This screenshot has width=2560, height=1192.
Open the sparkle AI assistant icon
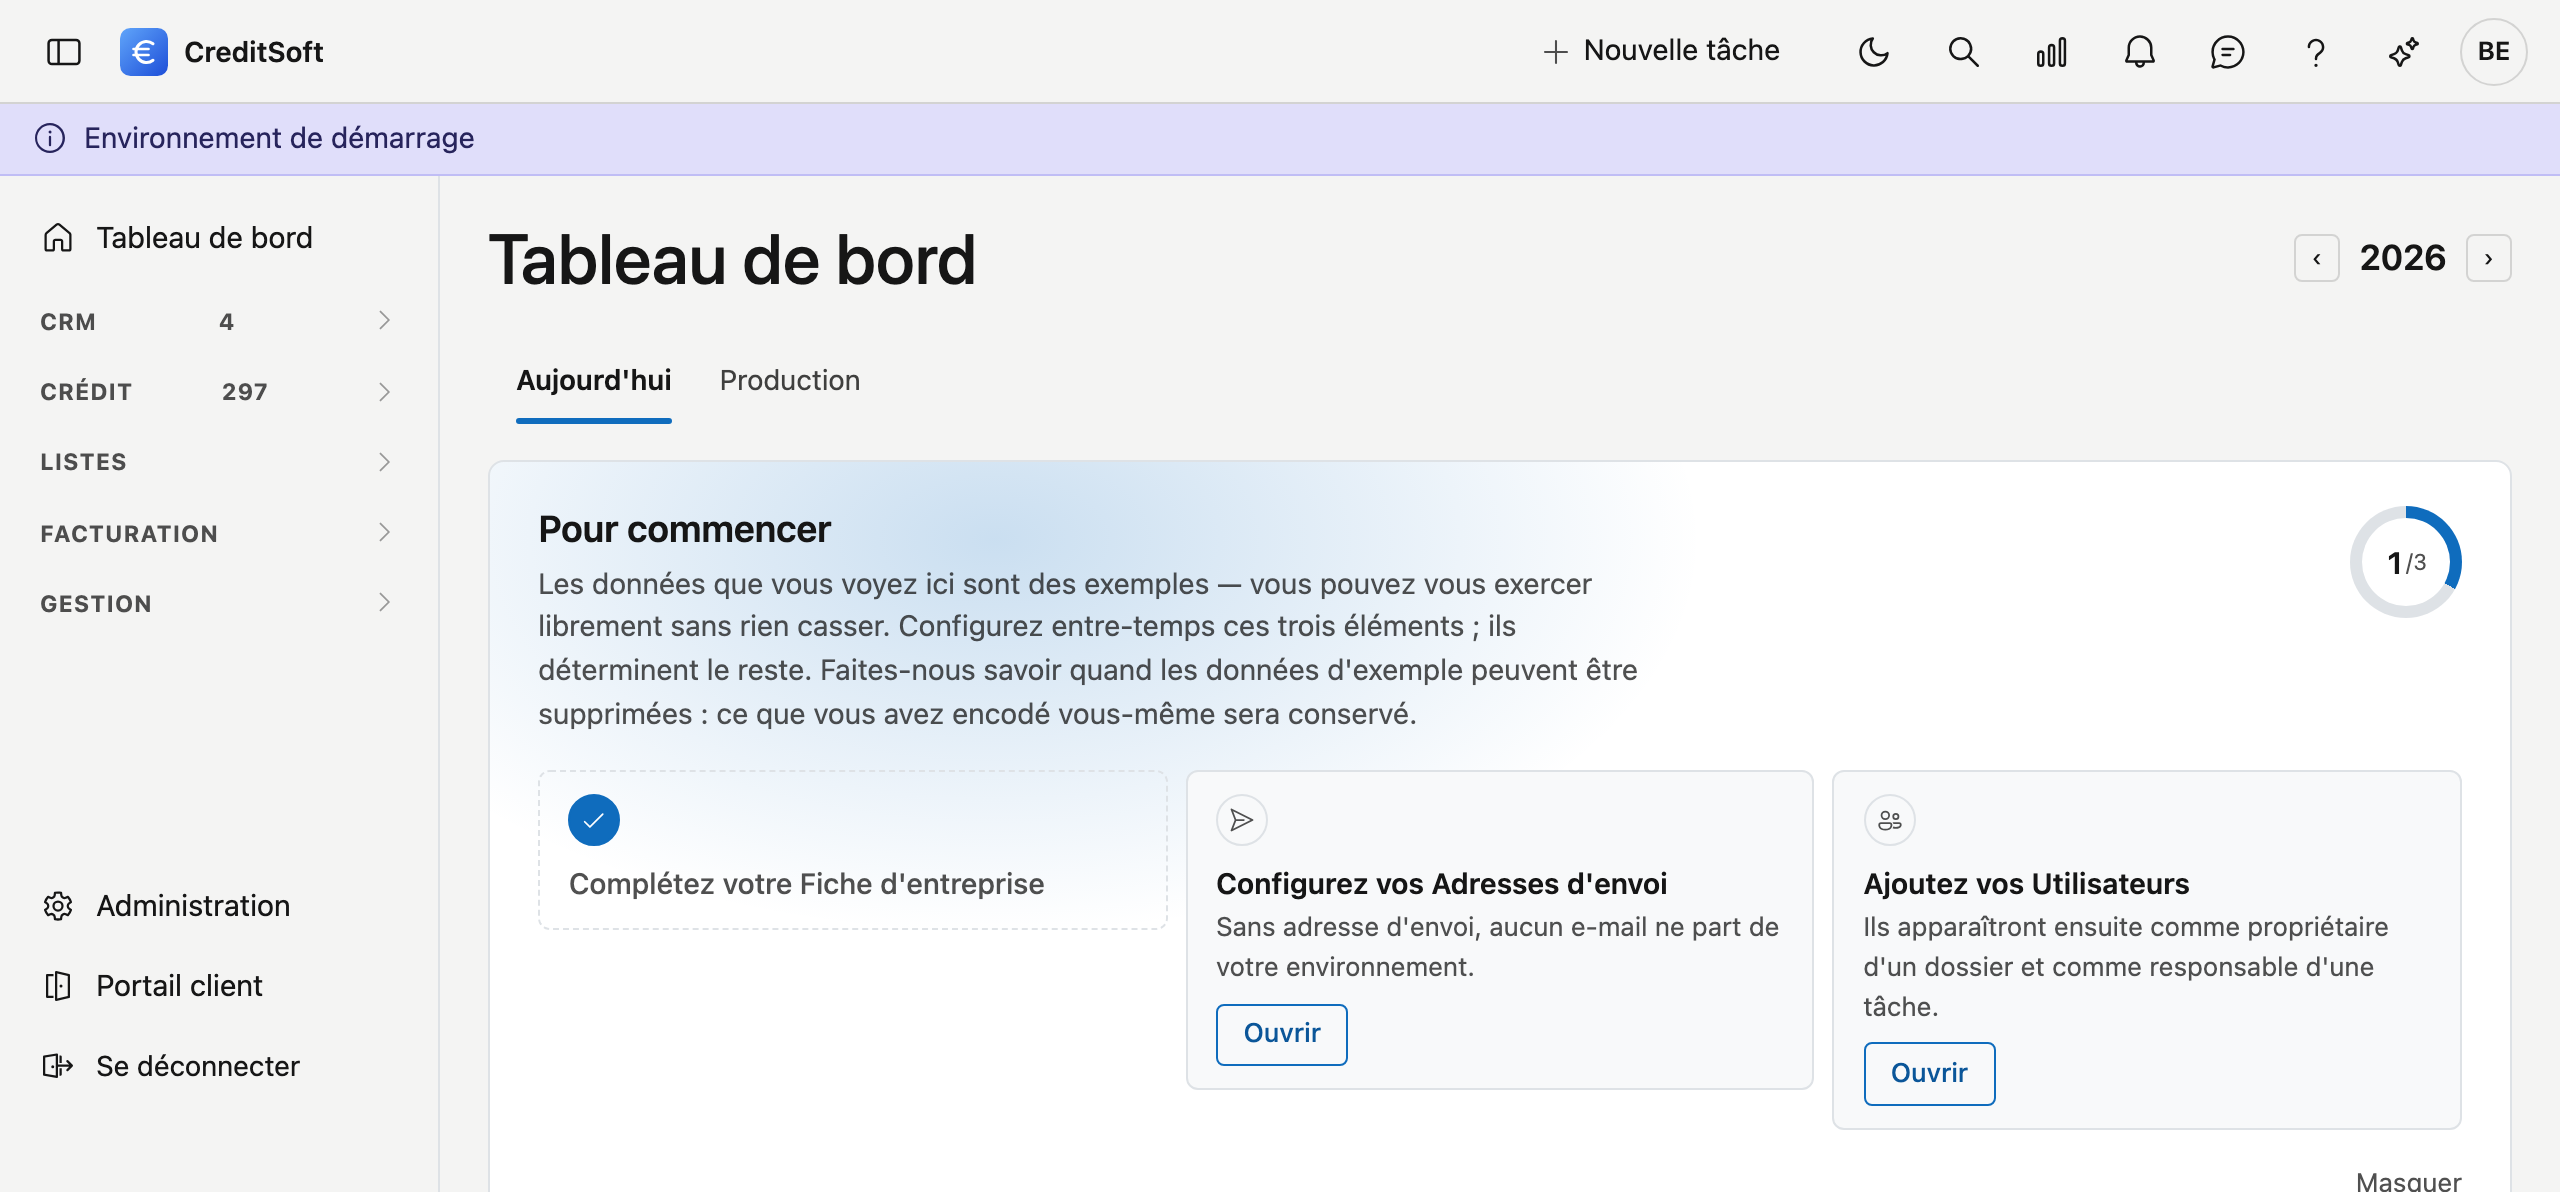[x=2403, y=52]
